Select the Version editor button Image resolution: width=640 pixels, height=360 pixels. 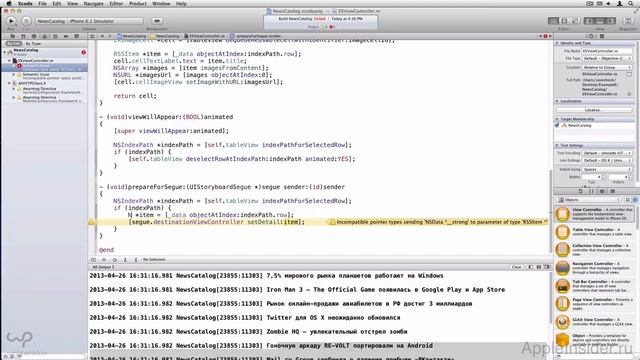point(576,21)
